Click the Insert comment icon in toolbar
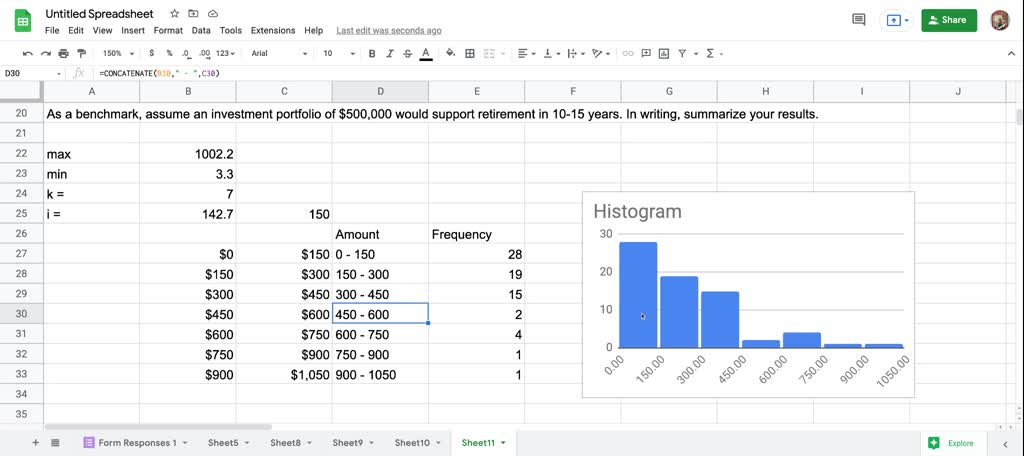1024x456 pixels. [x=646, y=53]
